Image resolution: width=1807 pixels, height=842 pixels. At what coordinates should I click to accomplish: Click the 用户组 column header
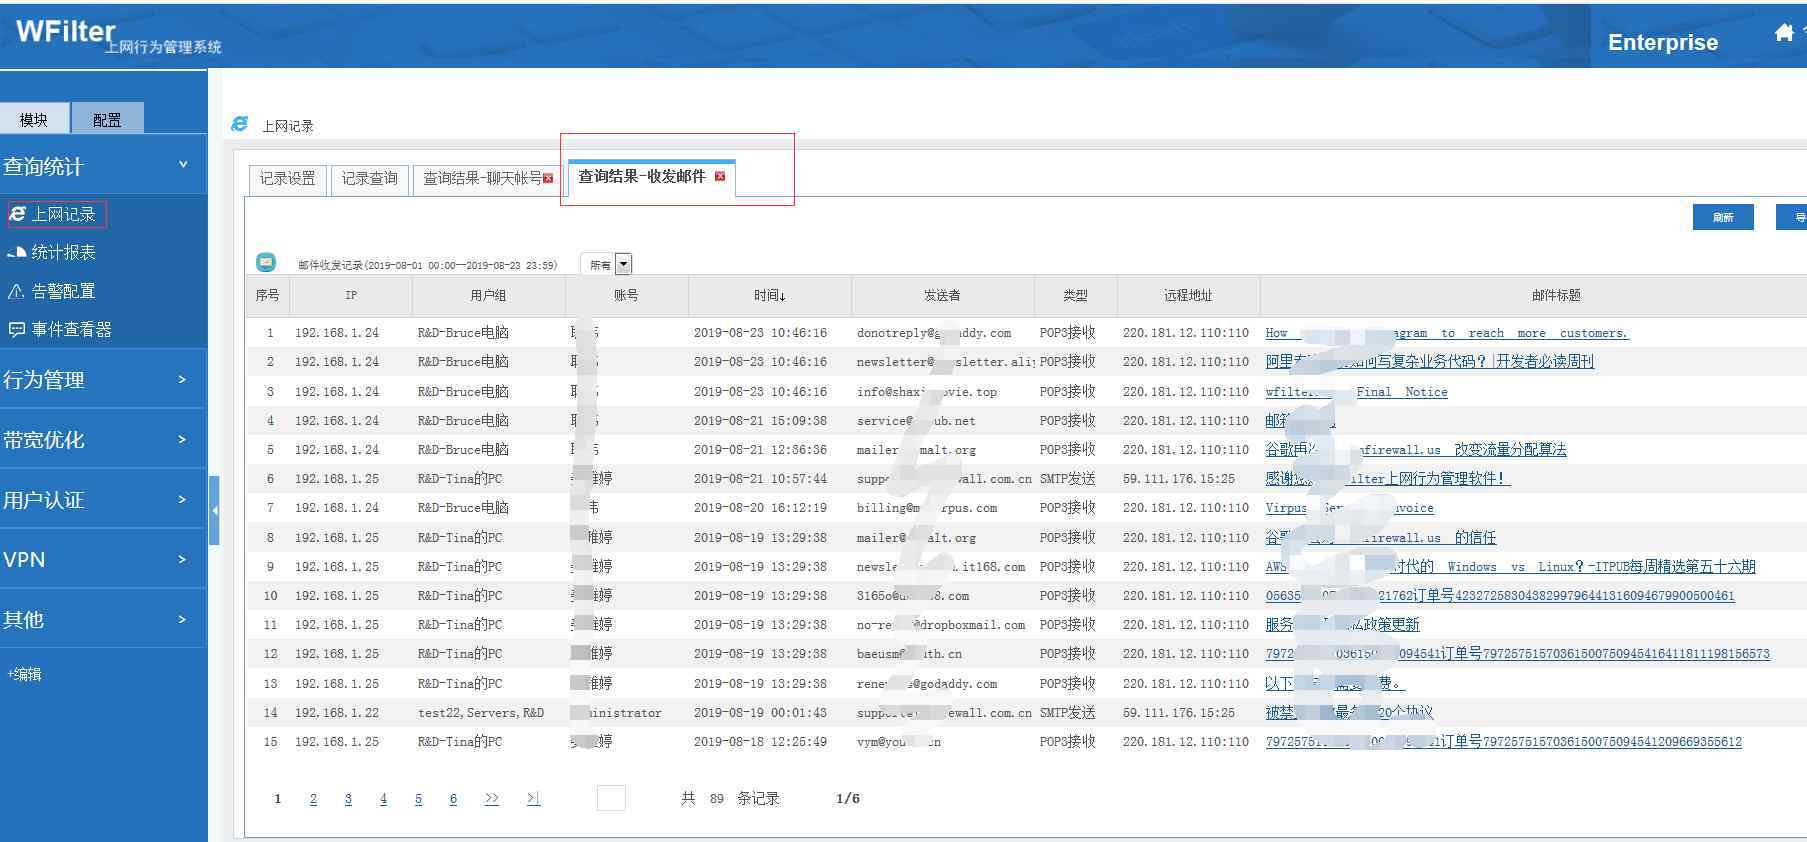tap(488, 295)
